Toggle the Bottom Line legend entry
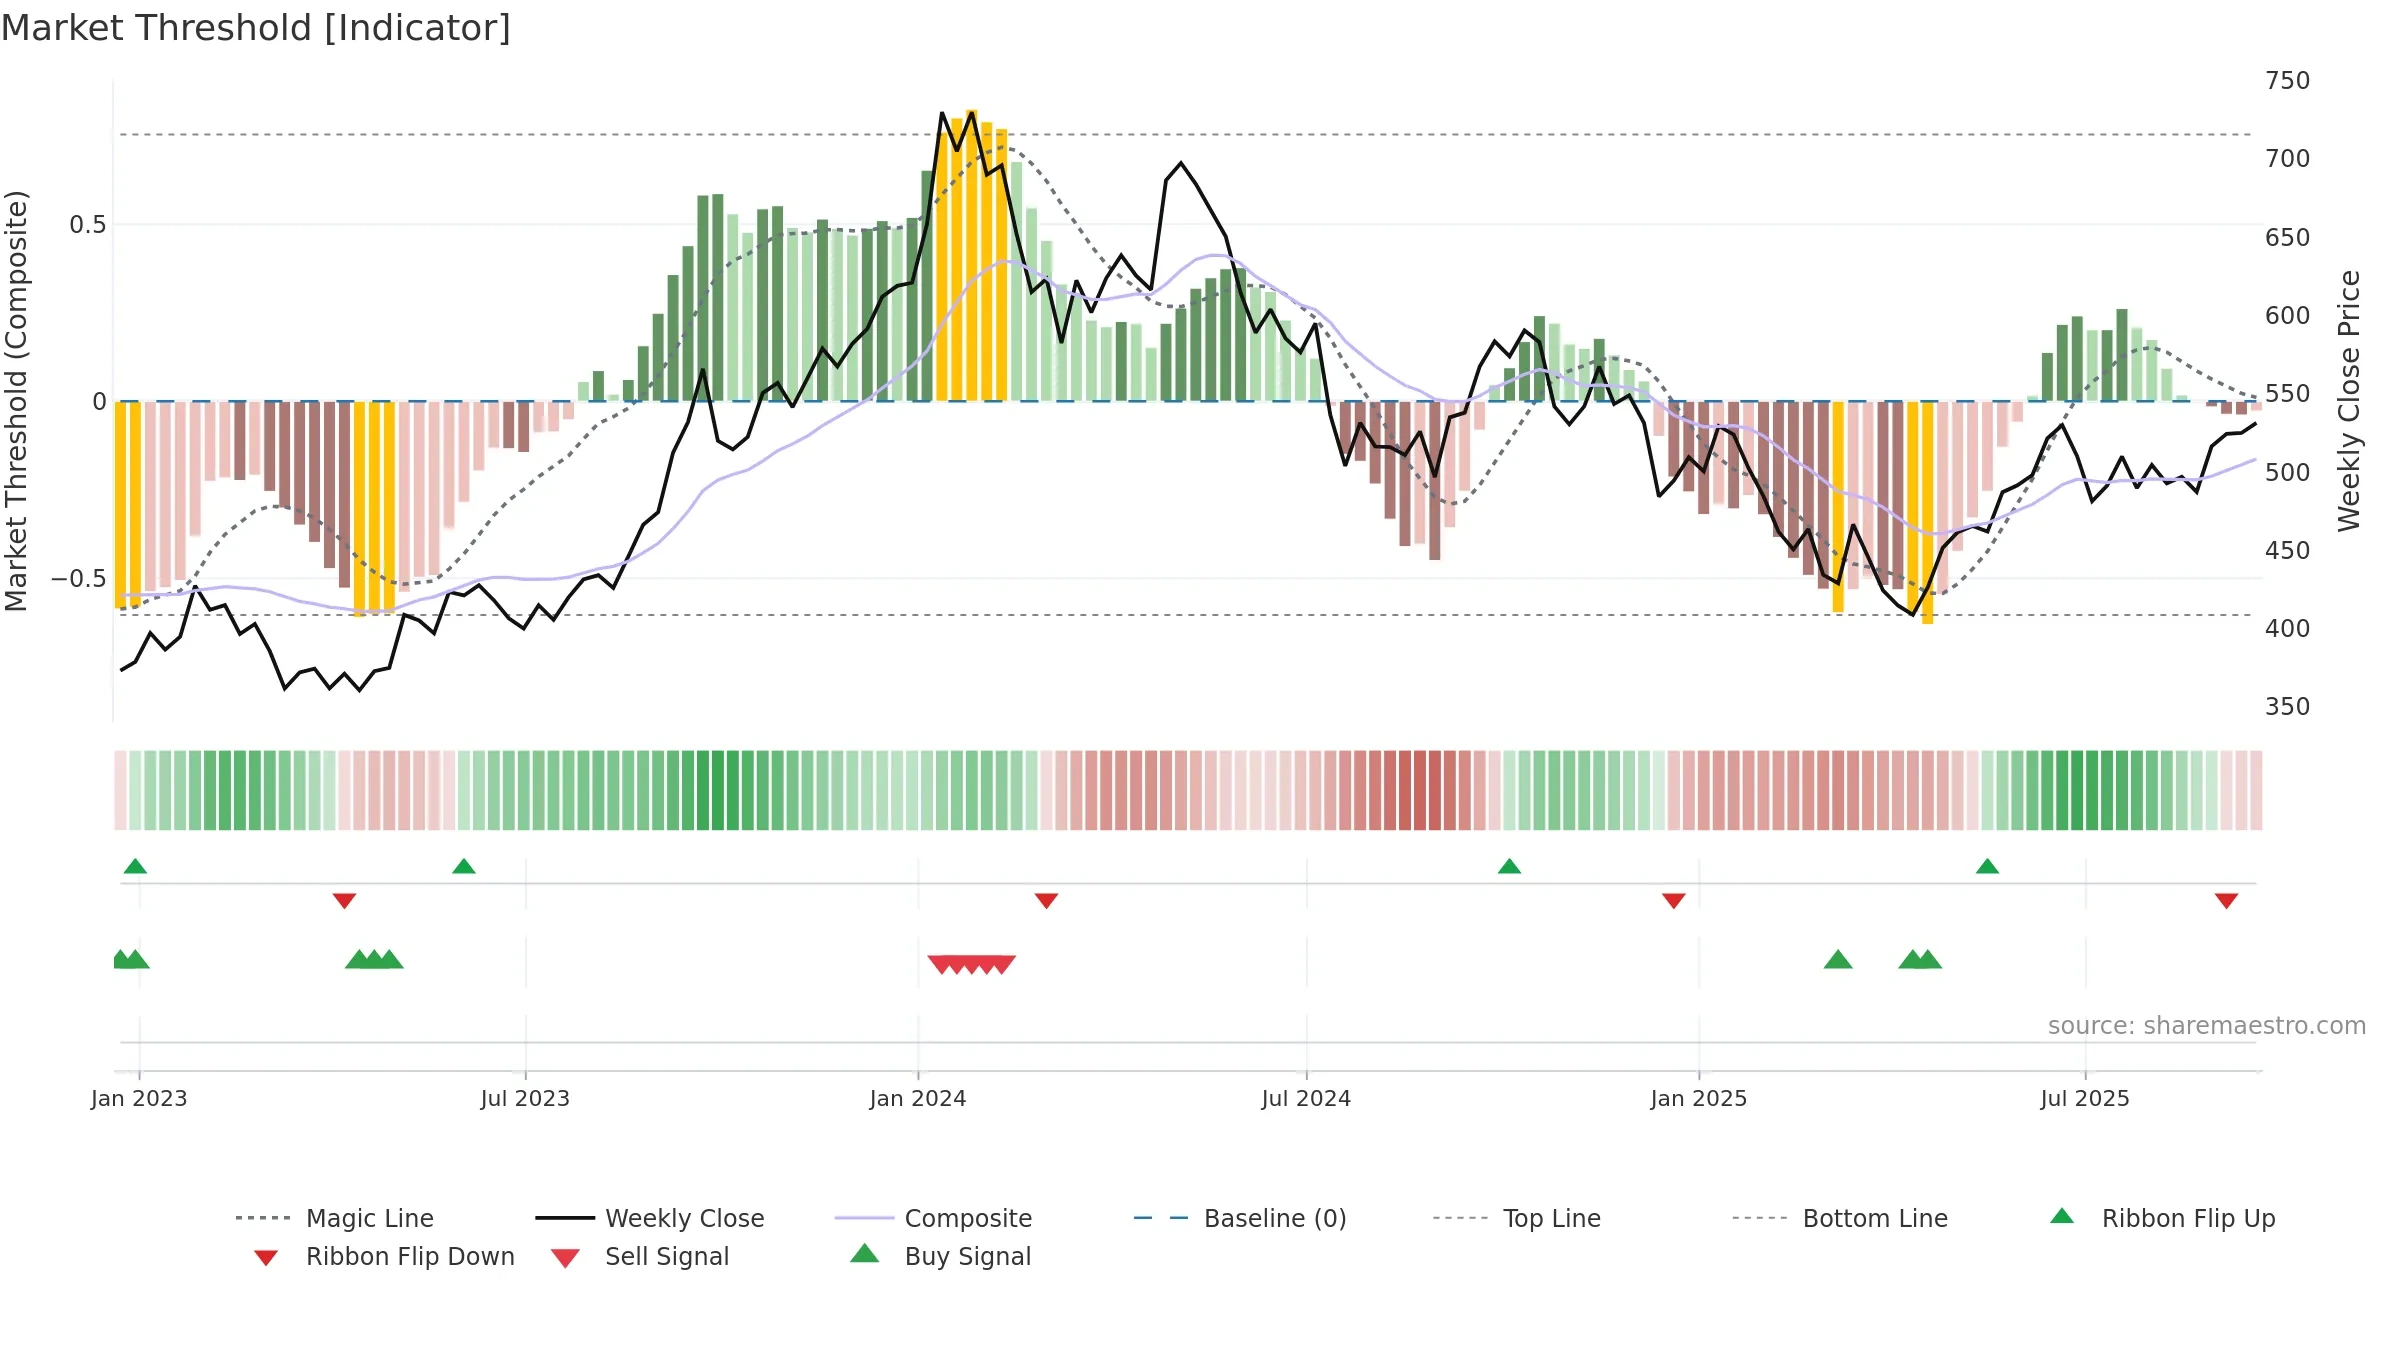Screen dimensions: 2400x1350 pyautogui.click(x=1840, y=1218)
